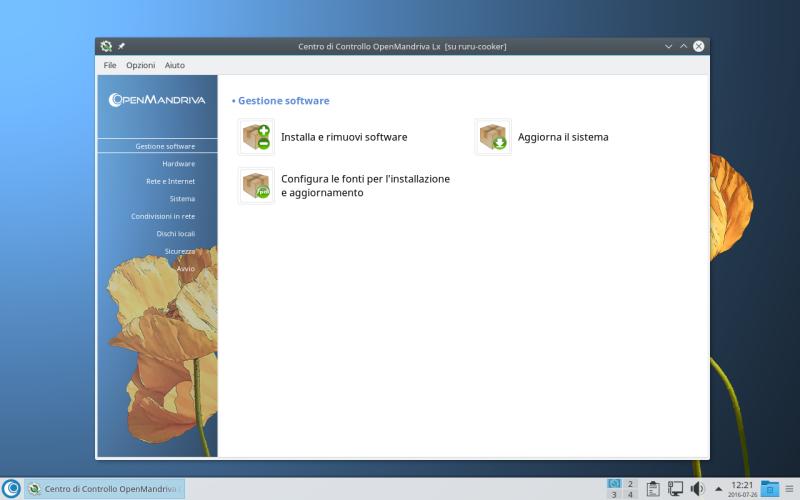The width and height of the screenshot is (800, 500).
Task: Click Centro di Controllo taskbar entry
Action: tap(105, 489)
